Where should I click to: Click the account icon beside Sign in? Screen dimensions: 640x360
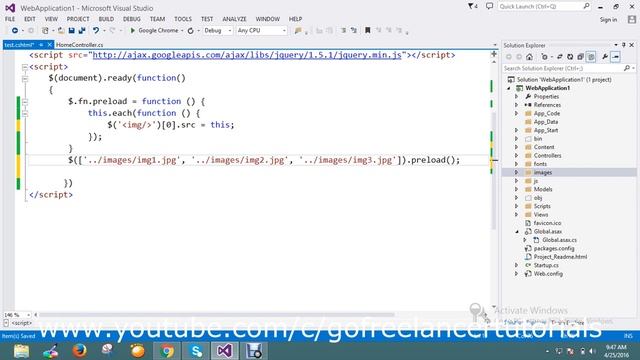[632, 19]
